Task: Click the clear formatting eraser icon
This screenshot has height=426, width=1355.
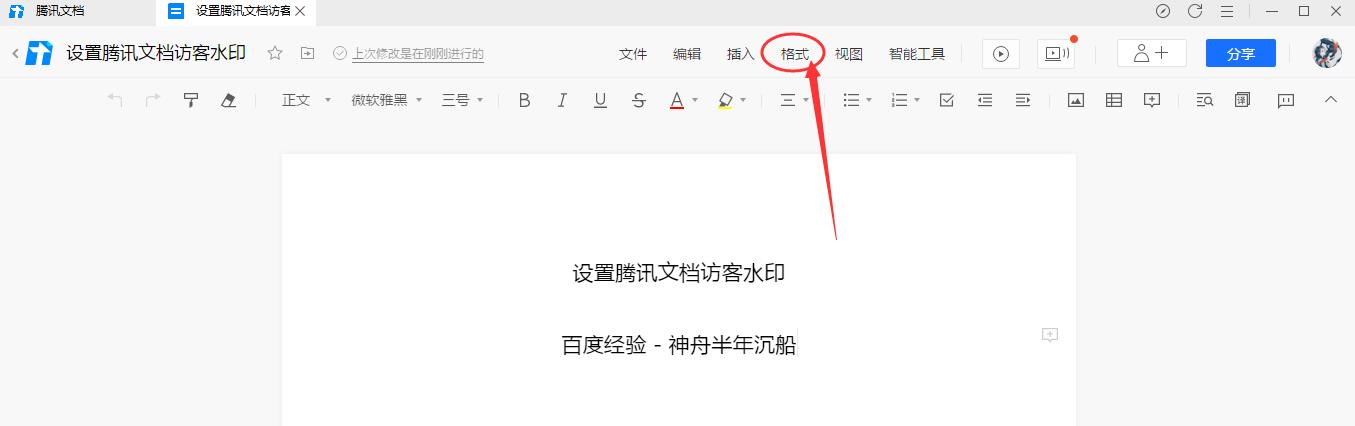Action: 228,100
